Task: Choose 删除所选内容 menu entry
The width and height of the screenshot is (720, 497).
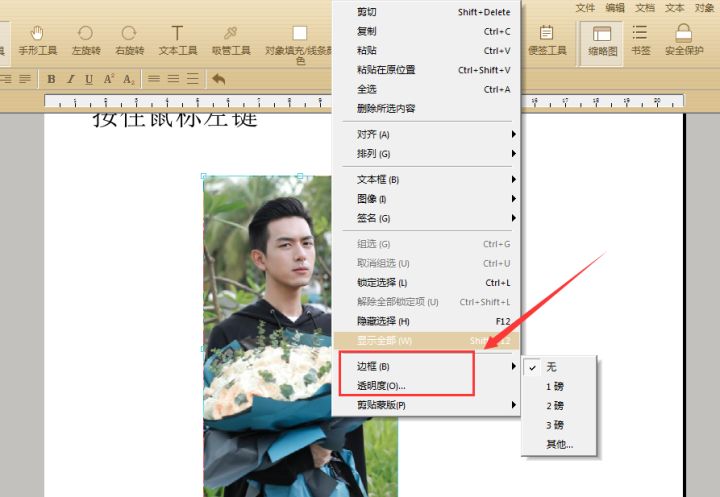Action: pyautogui.click(x=427, y=108)
